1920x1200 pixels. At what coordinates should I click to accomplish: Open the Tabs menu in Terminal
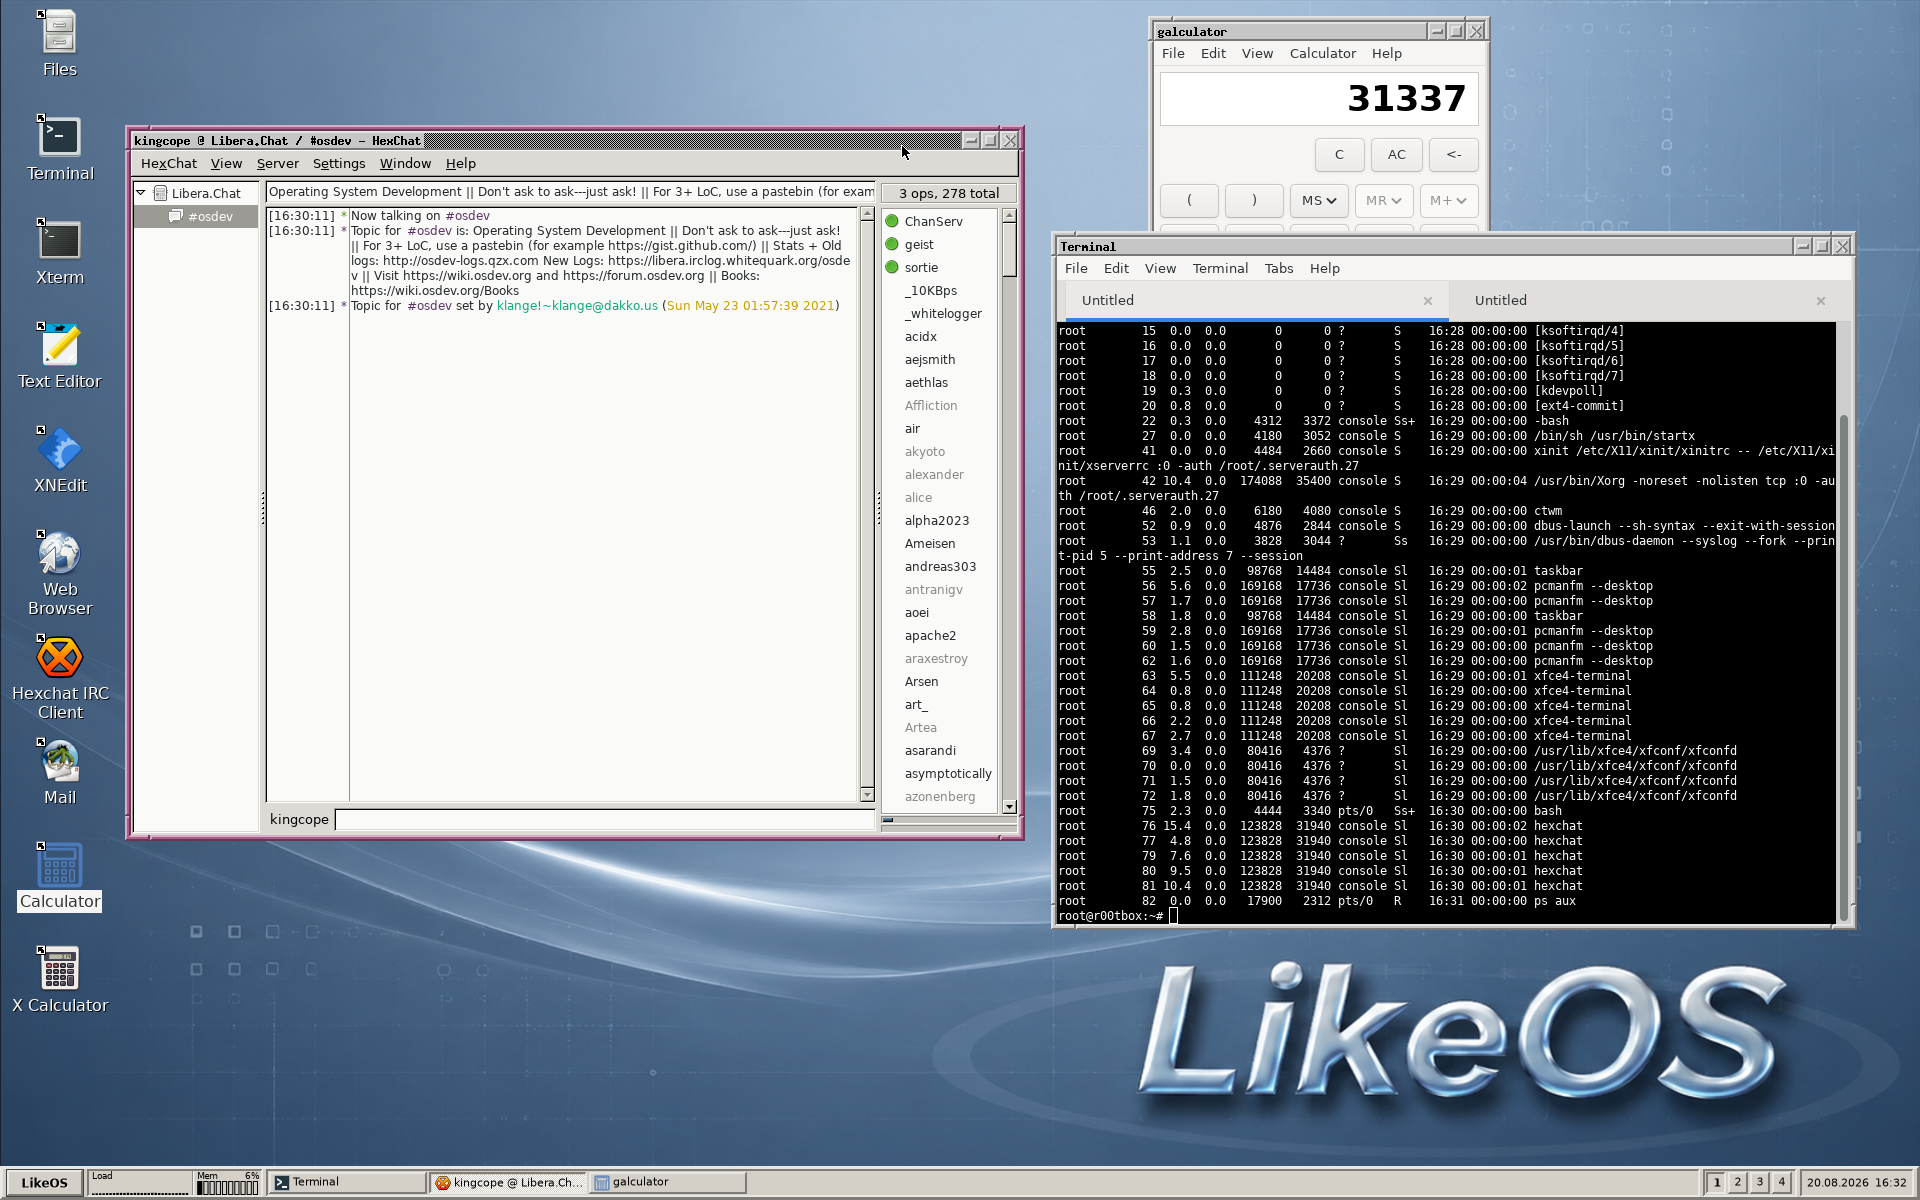pyautogui.click(x=1278, y=269)
